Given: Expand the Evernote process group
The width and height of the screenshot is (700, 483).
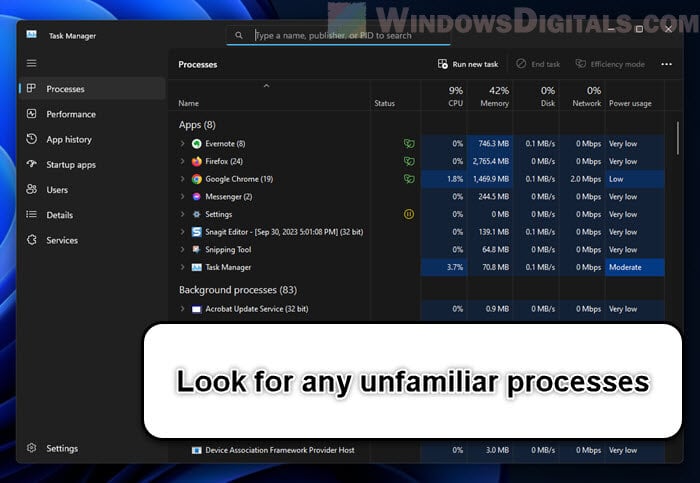Looking at the screenshot, I should pos(182,144).
